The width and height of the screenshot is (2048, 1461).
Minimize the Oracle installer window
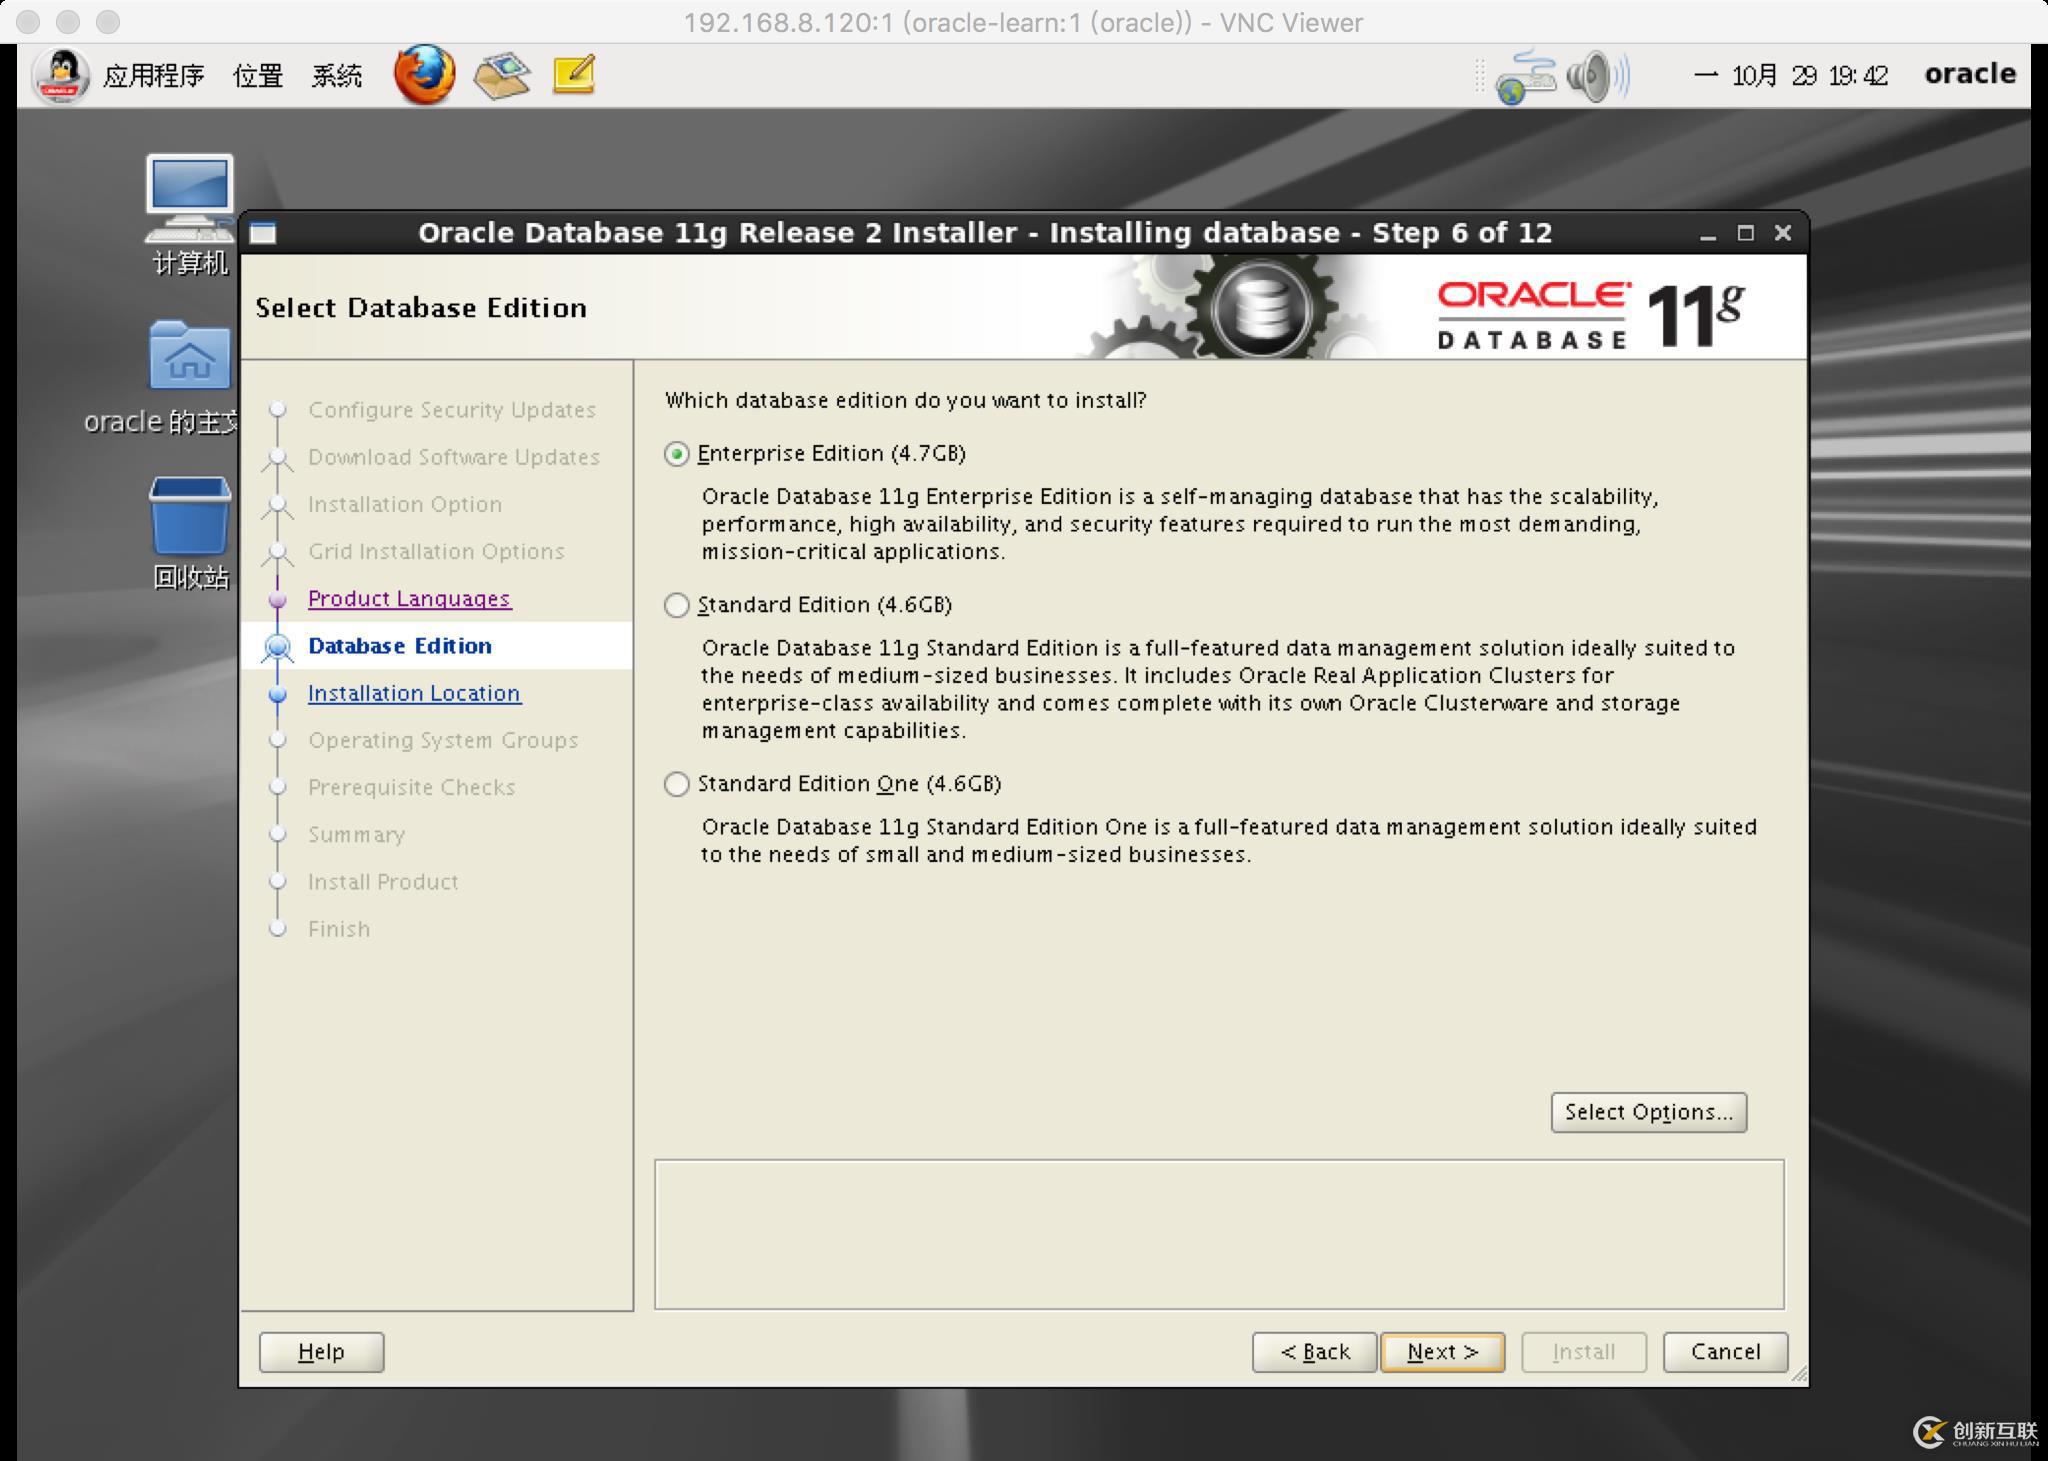pos(1708,234)
